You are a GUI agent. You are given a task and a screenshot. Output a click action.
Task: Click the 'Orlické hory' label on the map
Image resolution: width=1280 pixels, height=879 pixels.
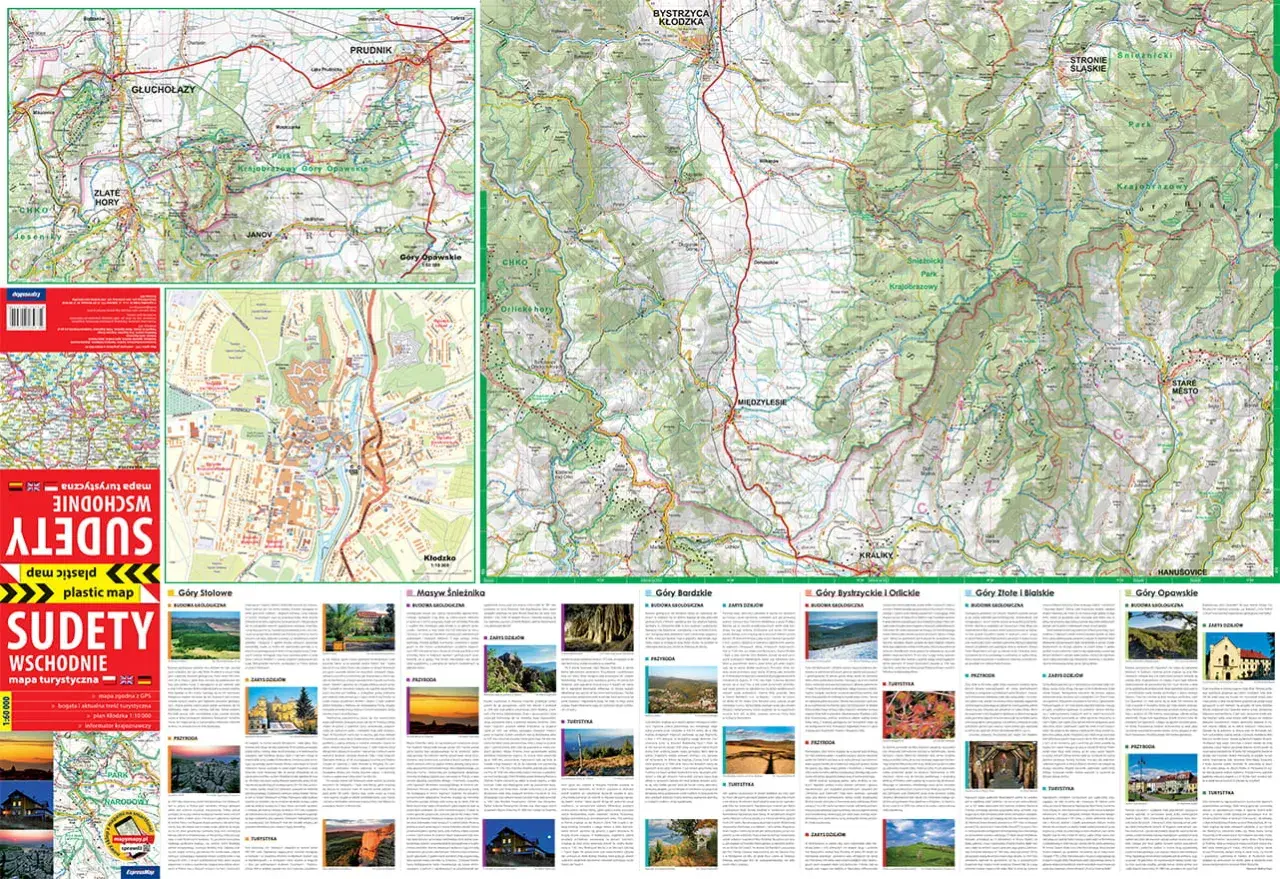[x=528, y=310]
